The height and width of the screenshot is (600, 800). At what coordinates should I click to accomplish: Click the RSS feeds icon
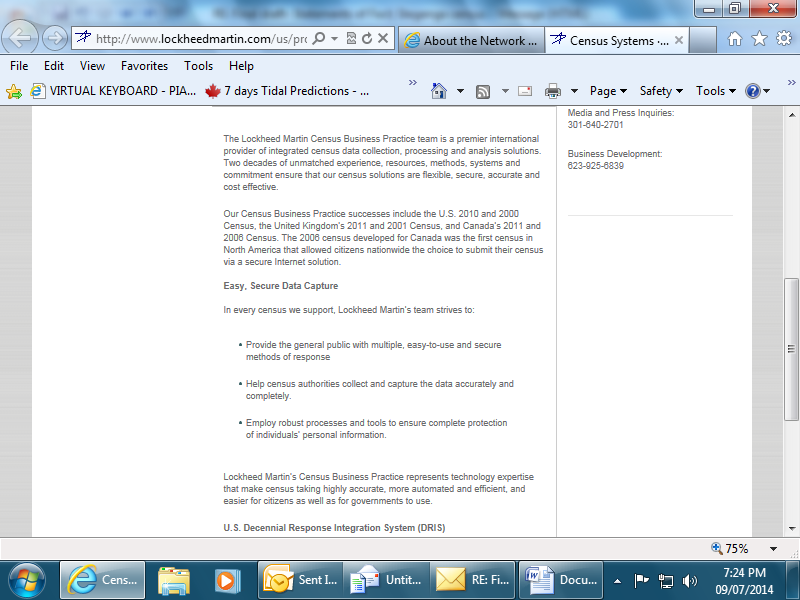coord(483,91)
